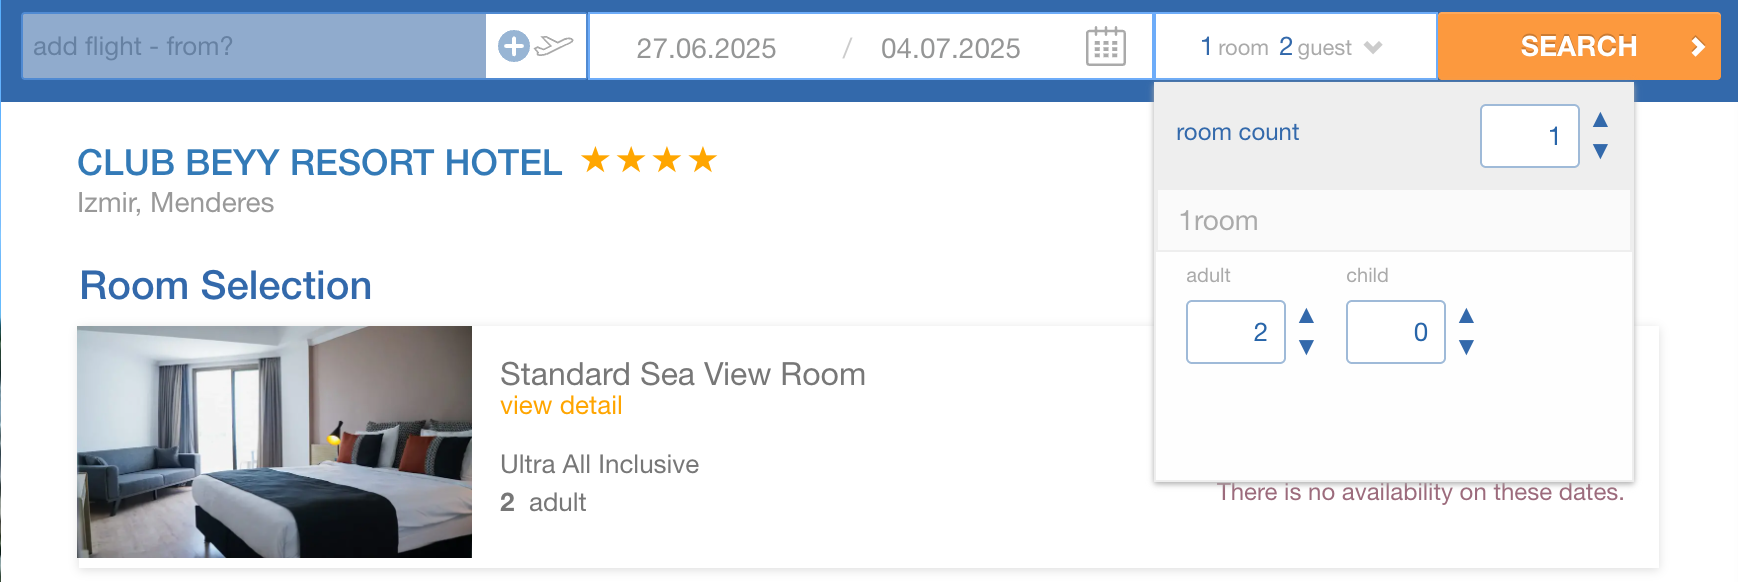The image size is (1738, 582).
Task: Click the Club Beyy Resort Hotel title
Action: (x=320, y=162)
